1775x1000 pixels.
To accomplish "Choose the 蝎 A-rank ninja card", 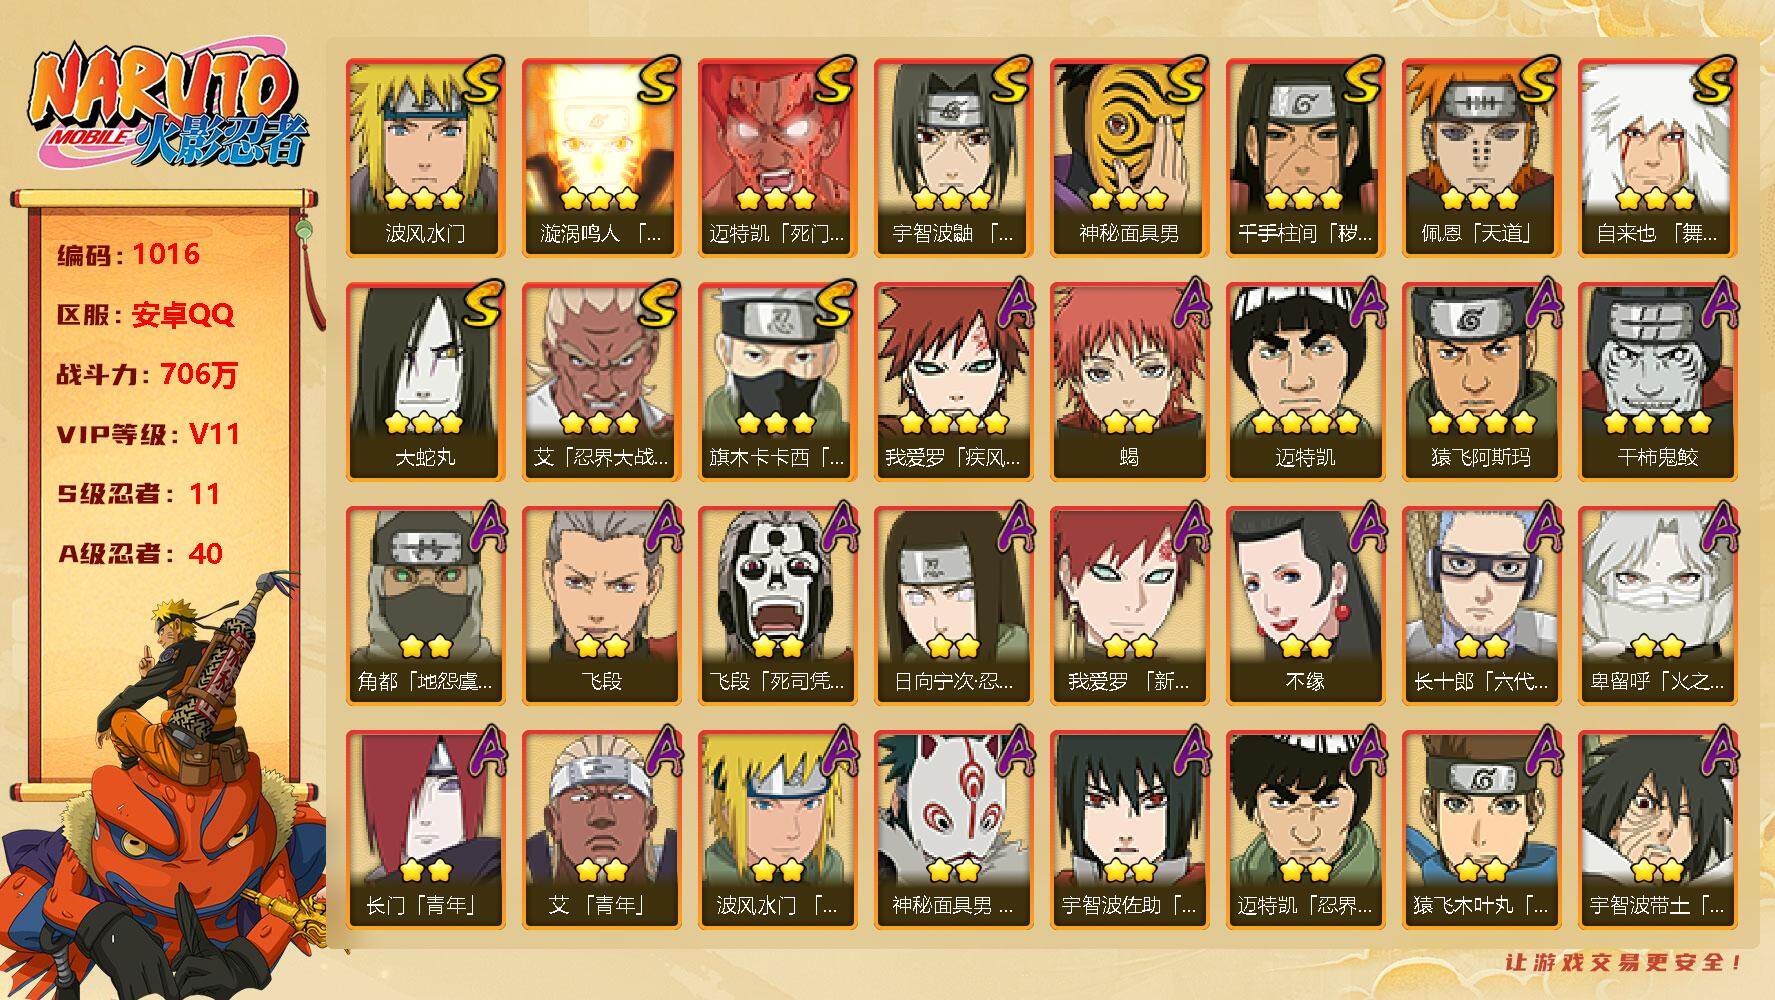I will tap(1129, 382).
